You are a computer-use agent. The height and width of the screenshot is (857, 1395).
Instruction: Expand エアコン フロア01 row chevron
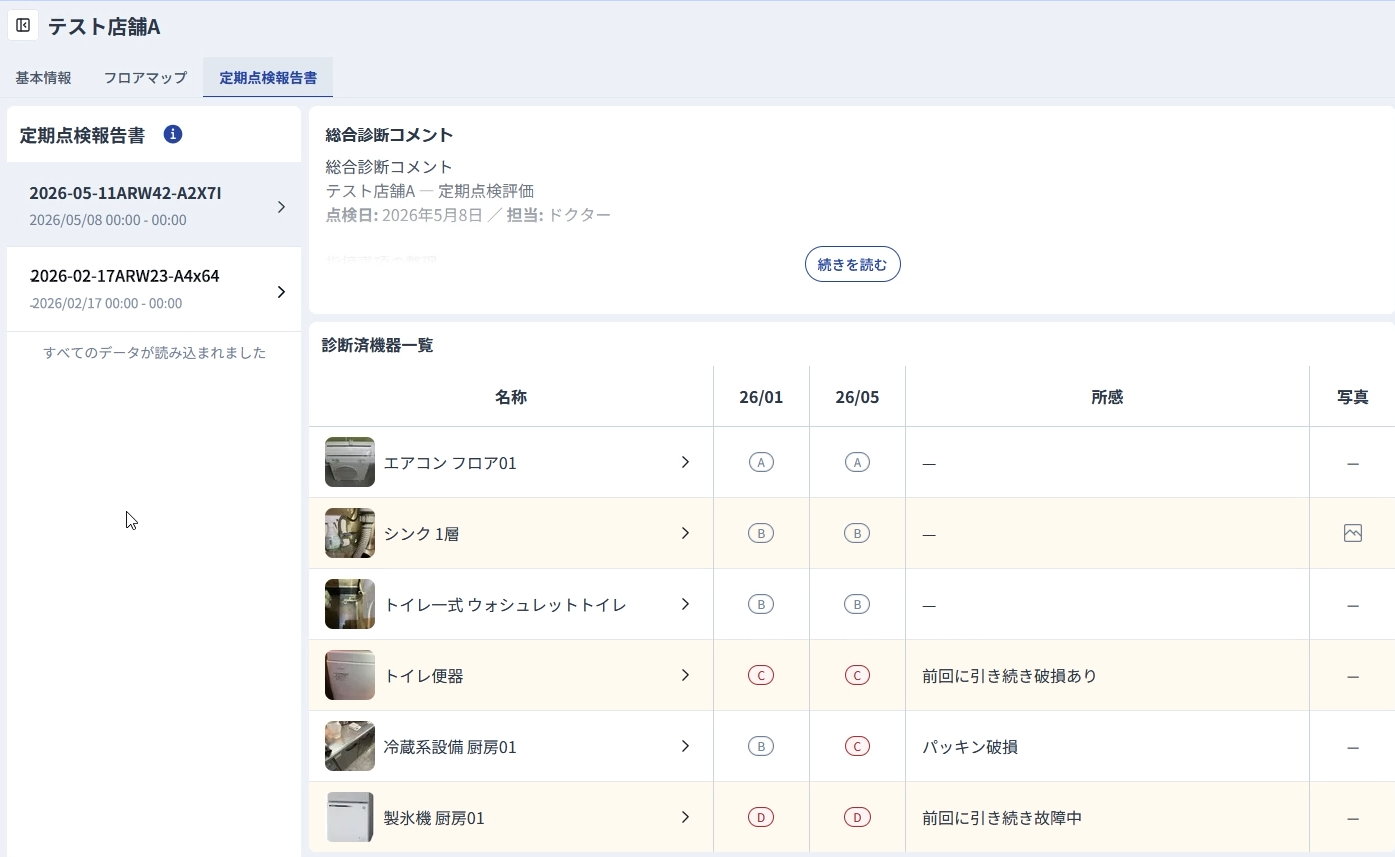(685, 462)
